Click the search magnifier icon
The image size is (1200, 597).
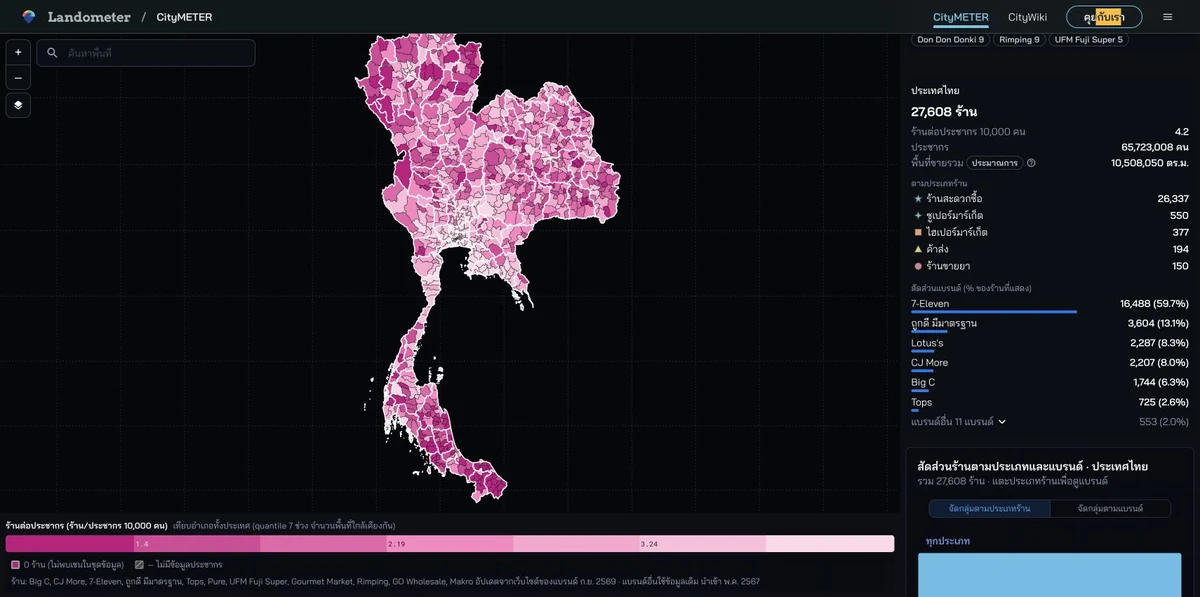pos(52,53)
